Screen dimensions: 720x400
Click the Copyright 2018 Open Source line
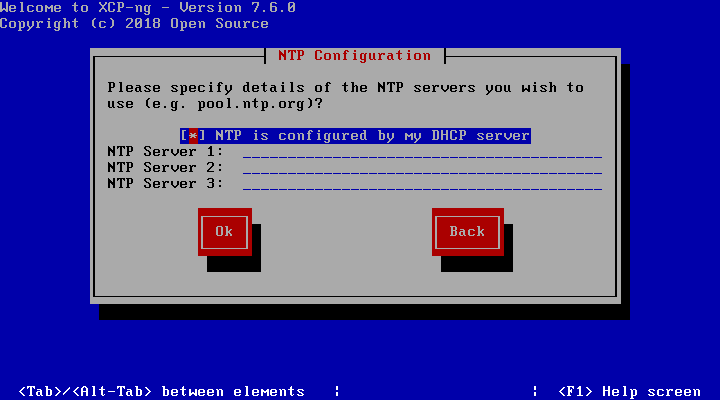pyautogui.click(x=134, y=24)
